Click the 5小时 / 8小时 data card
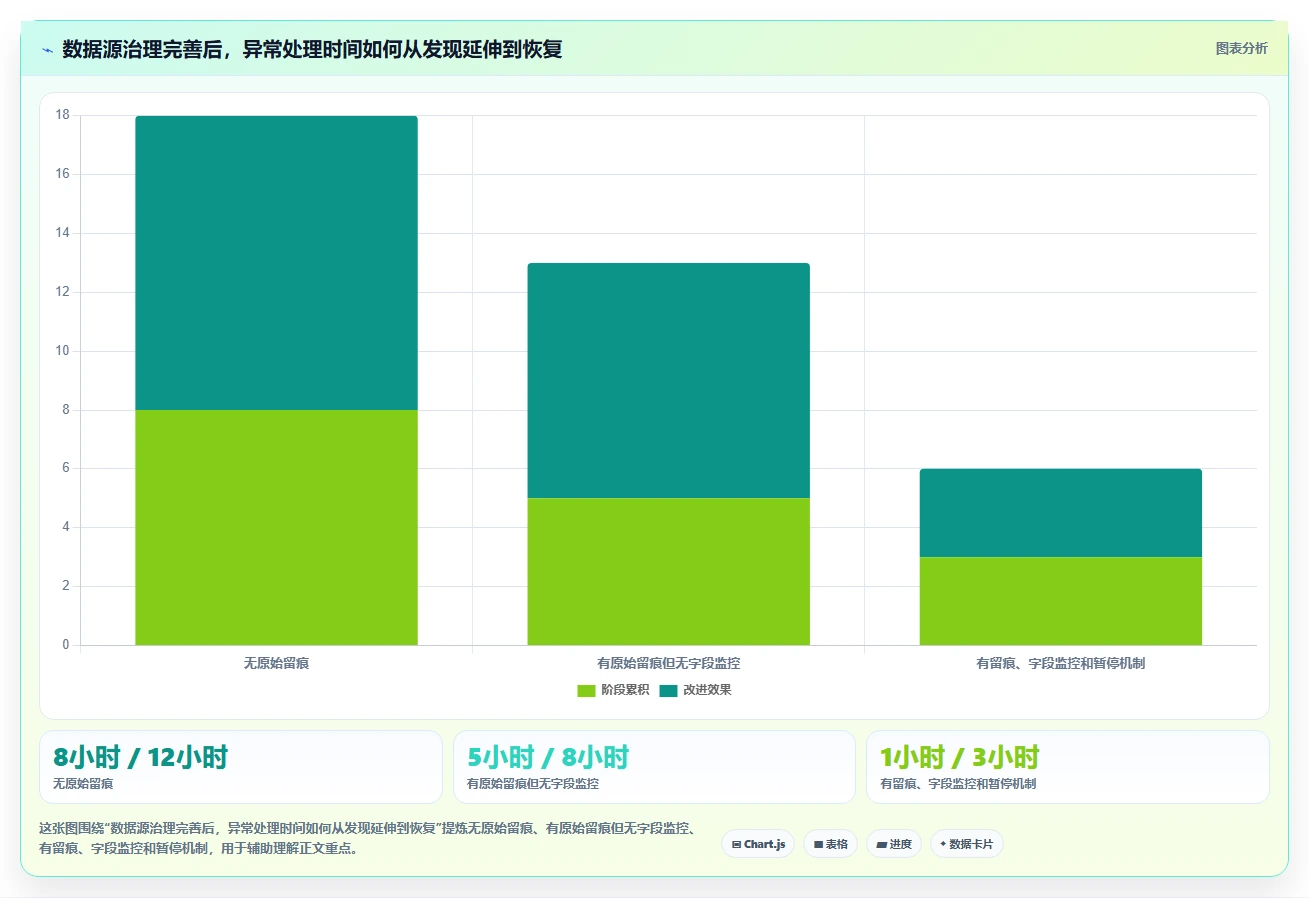Image resolution: width=1309 pixels, height=898 pixels. tap(654, 767)
